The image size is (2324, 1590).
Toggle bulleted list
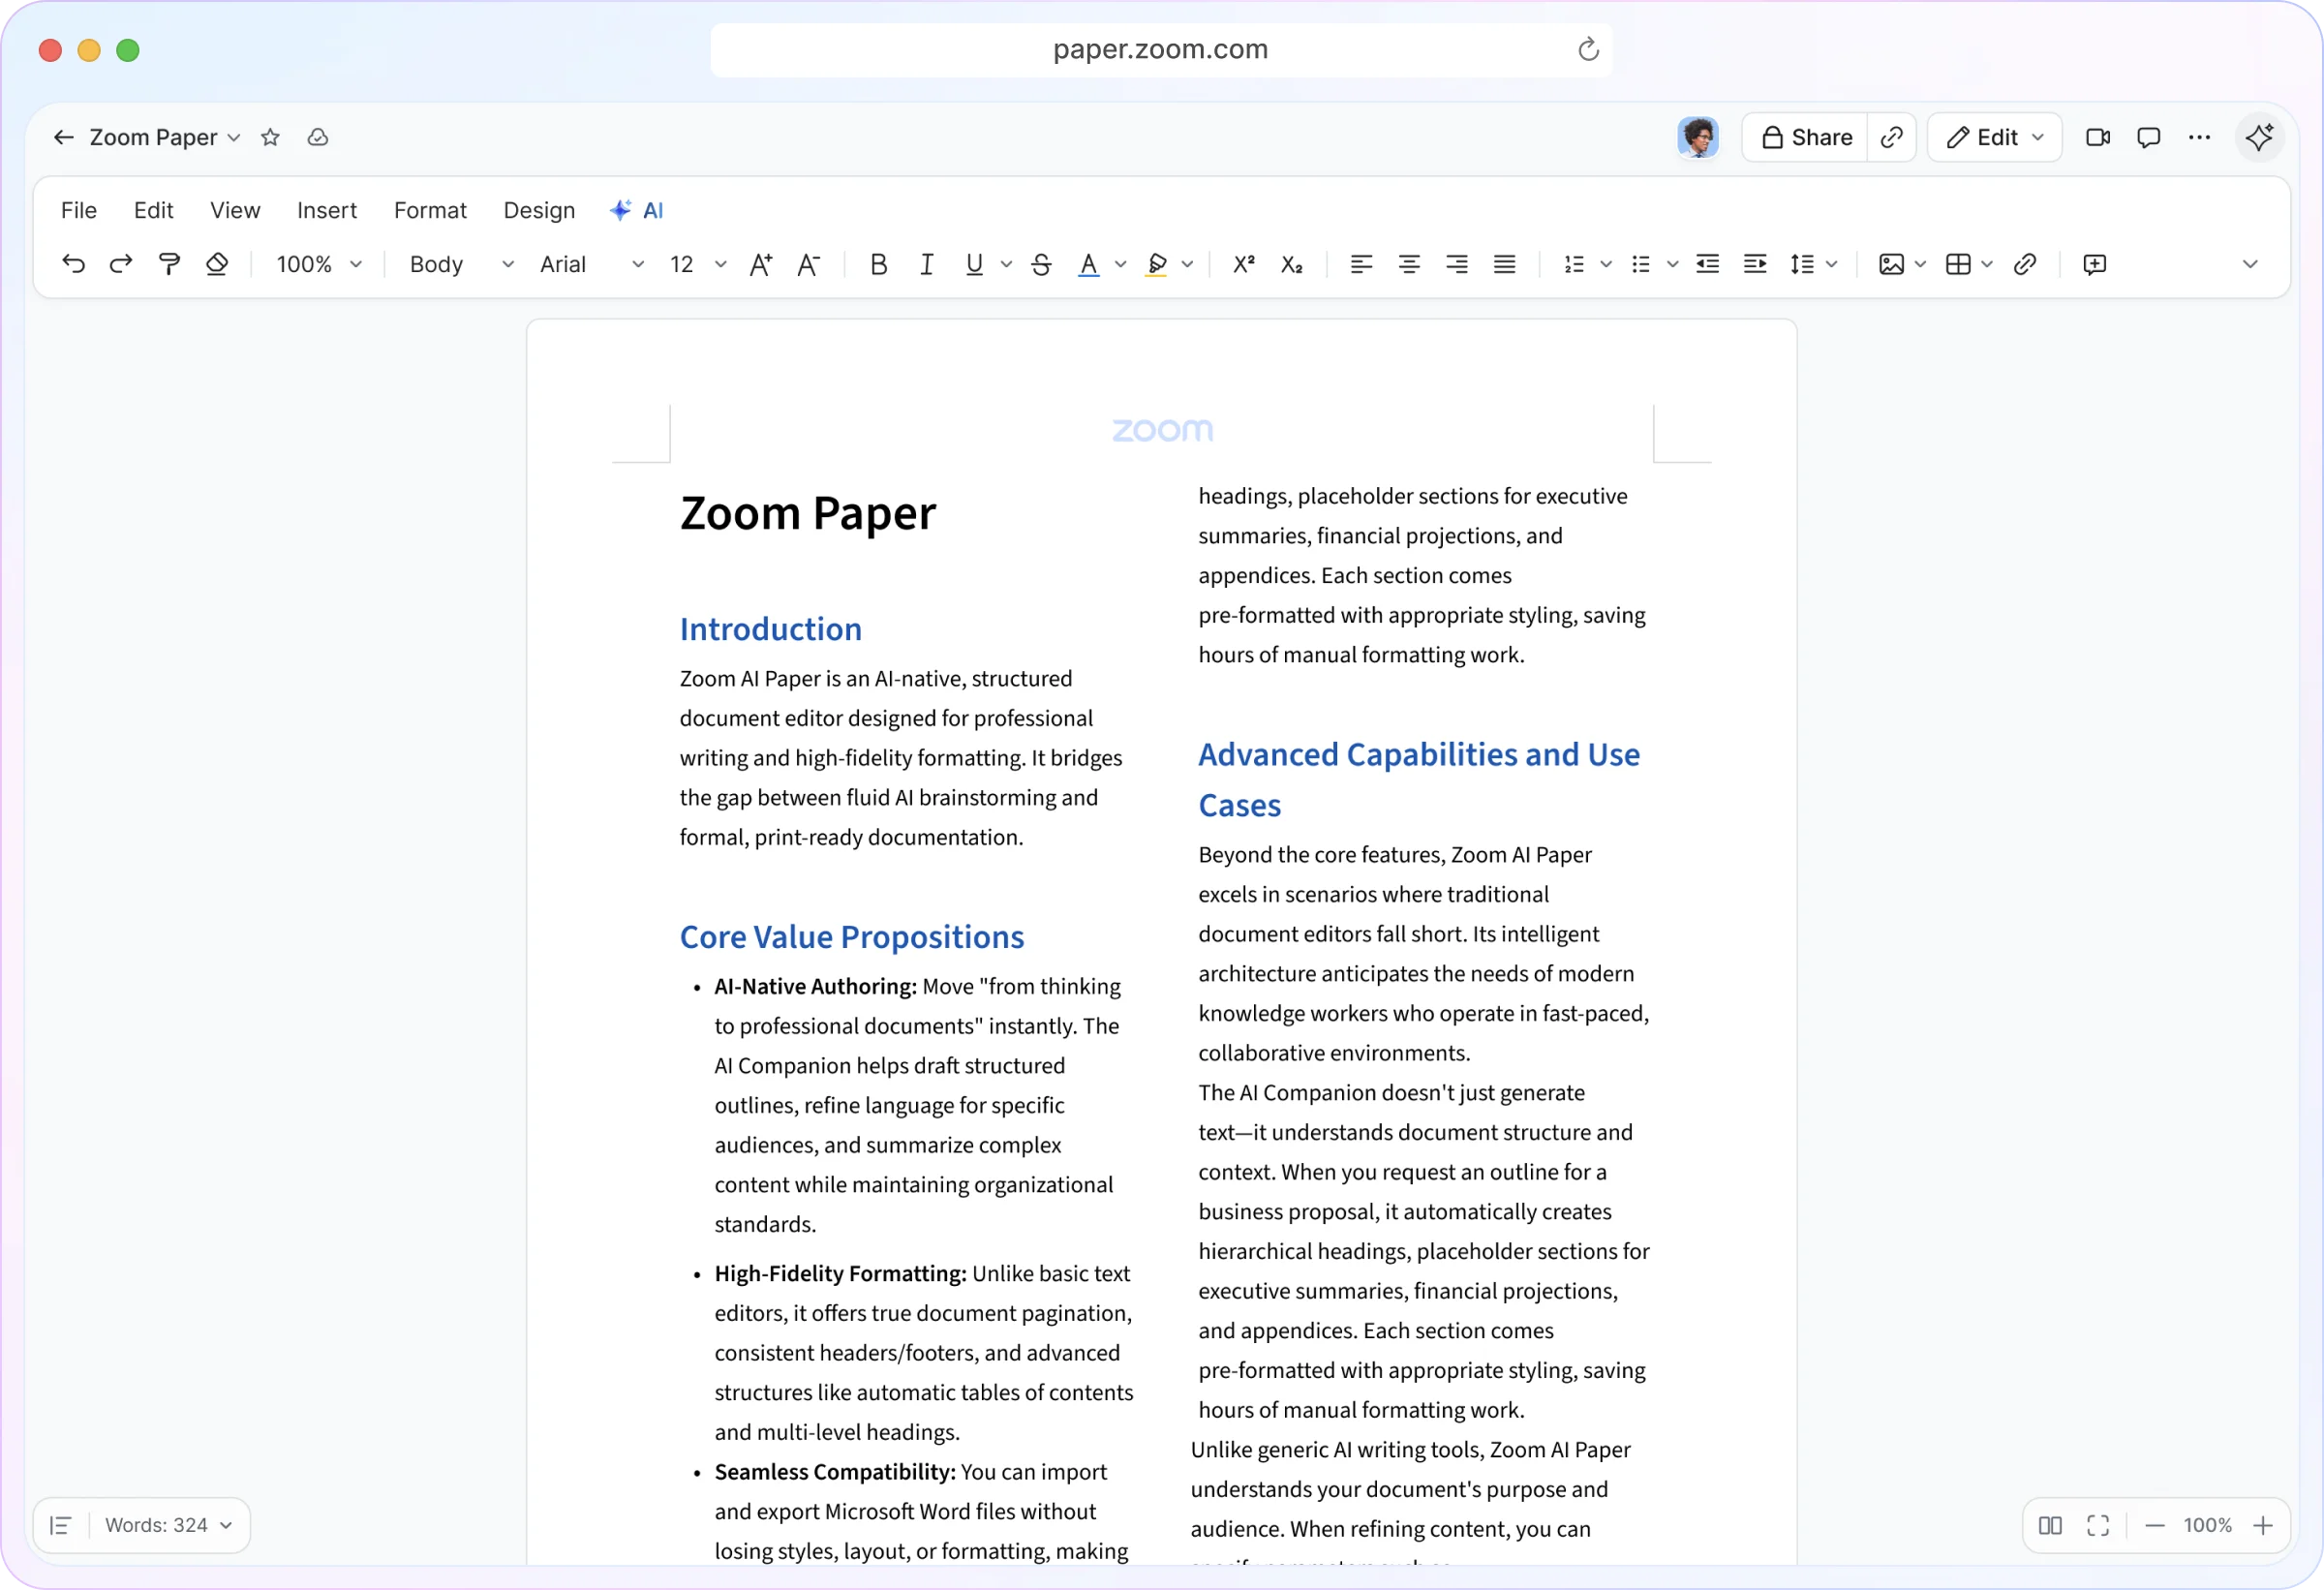[1641, 264]
